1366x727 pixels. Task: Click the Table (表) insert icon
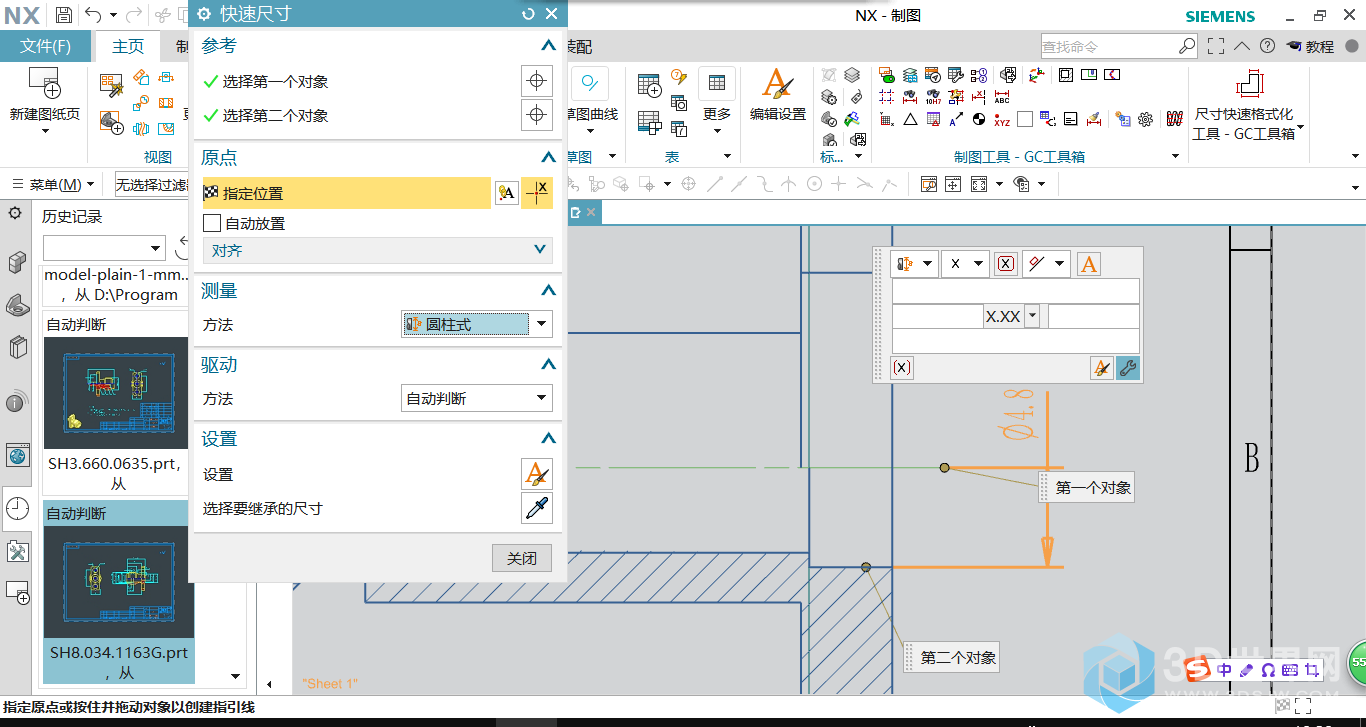[x=649, y=85]
